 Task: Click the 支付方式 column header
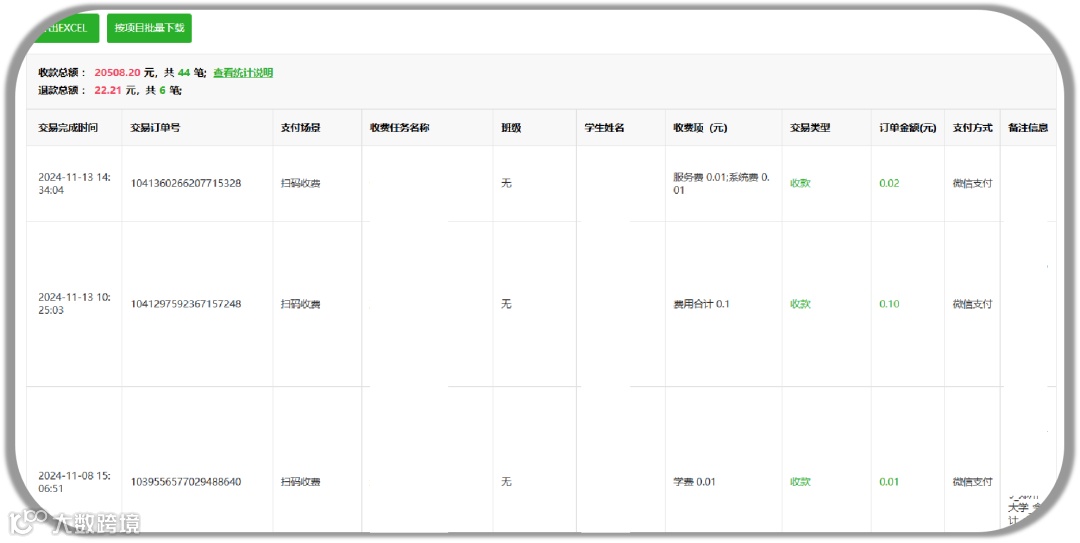click(x=973, y=127)
